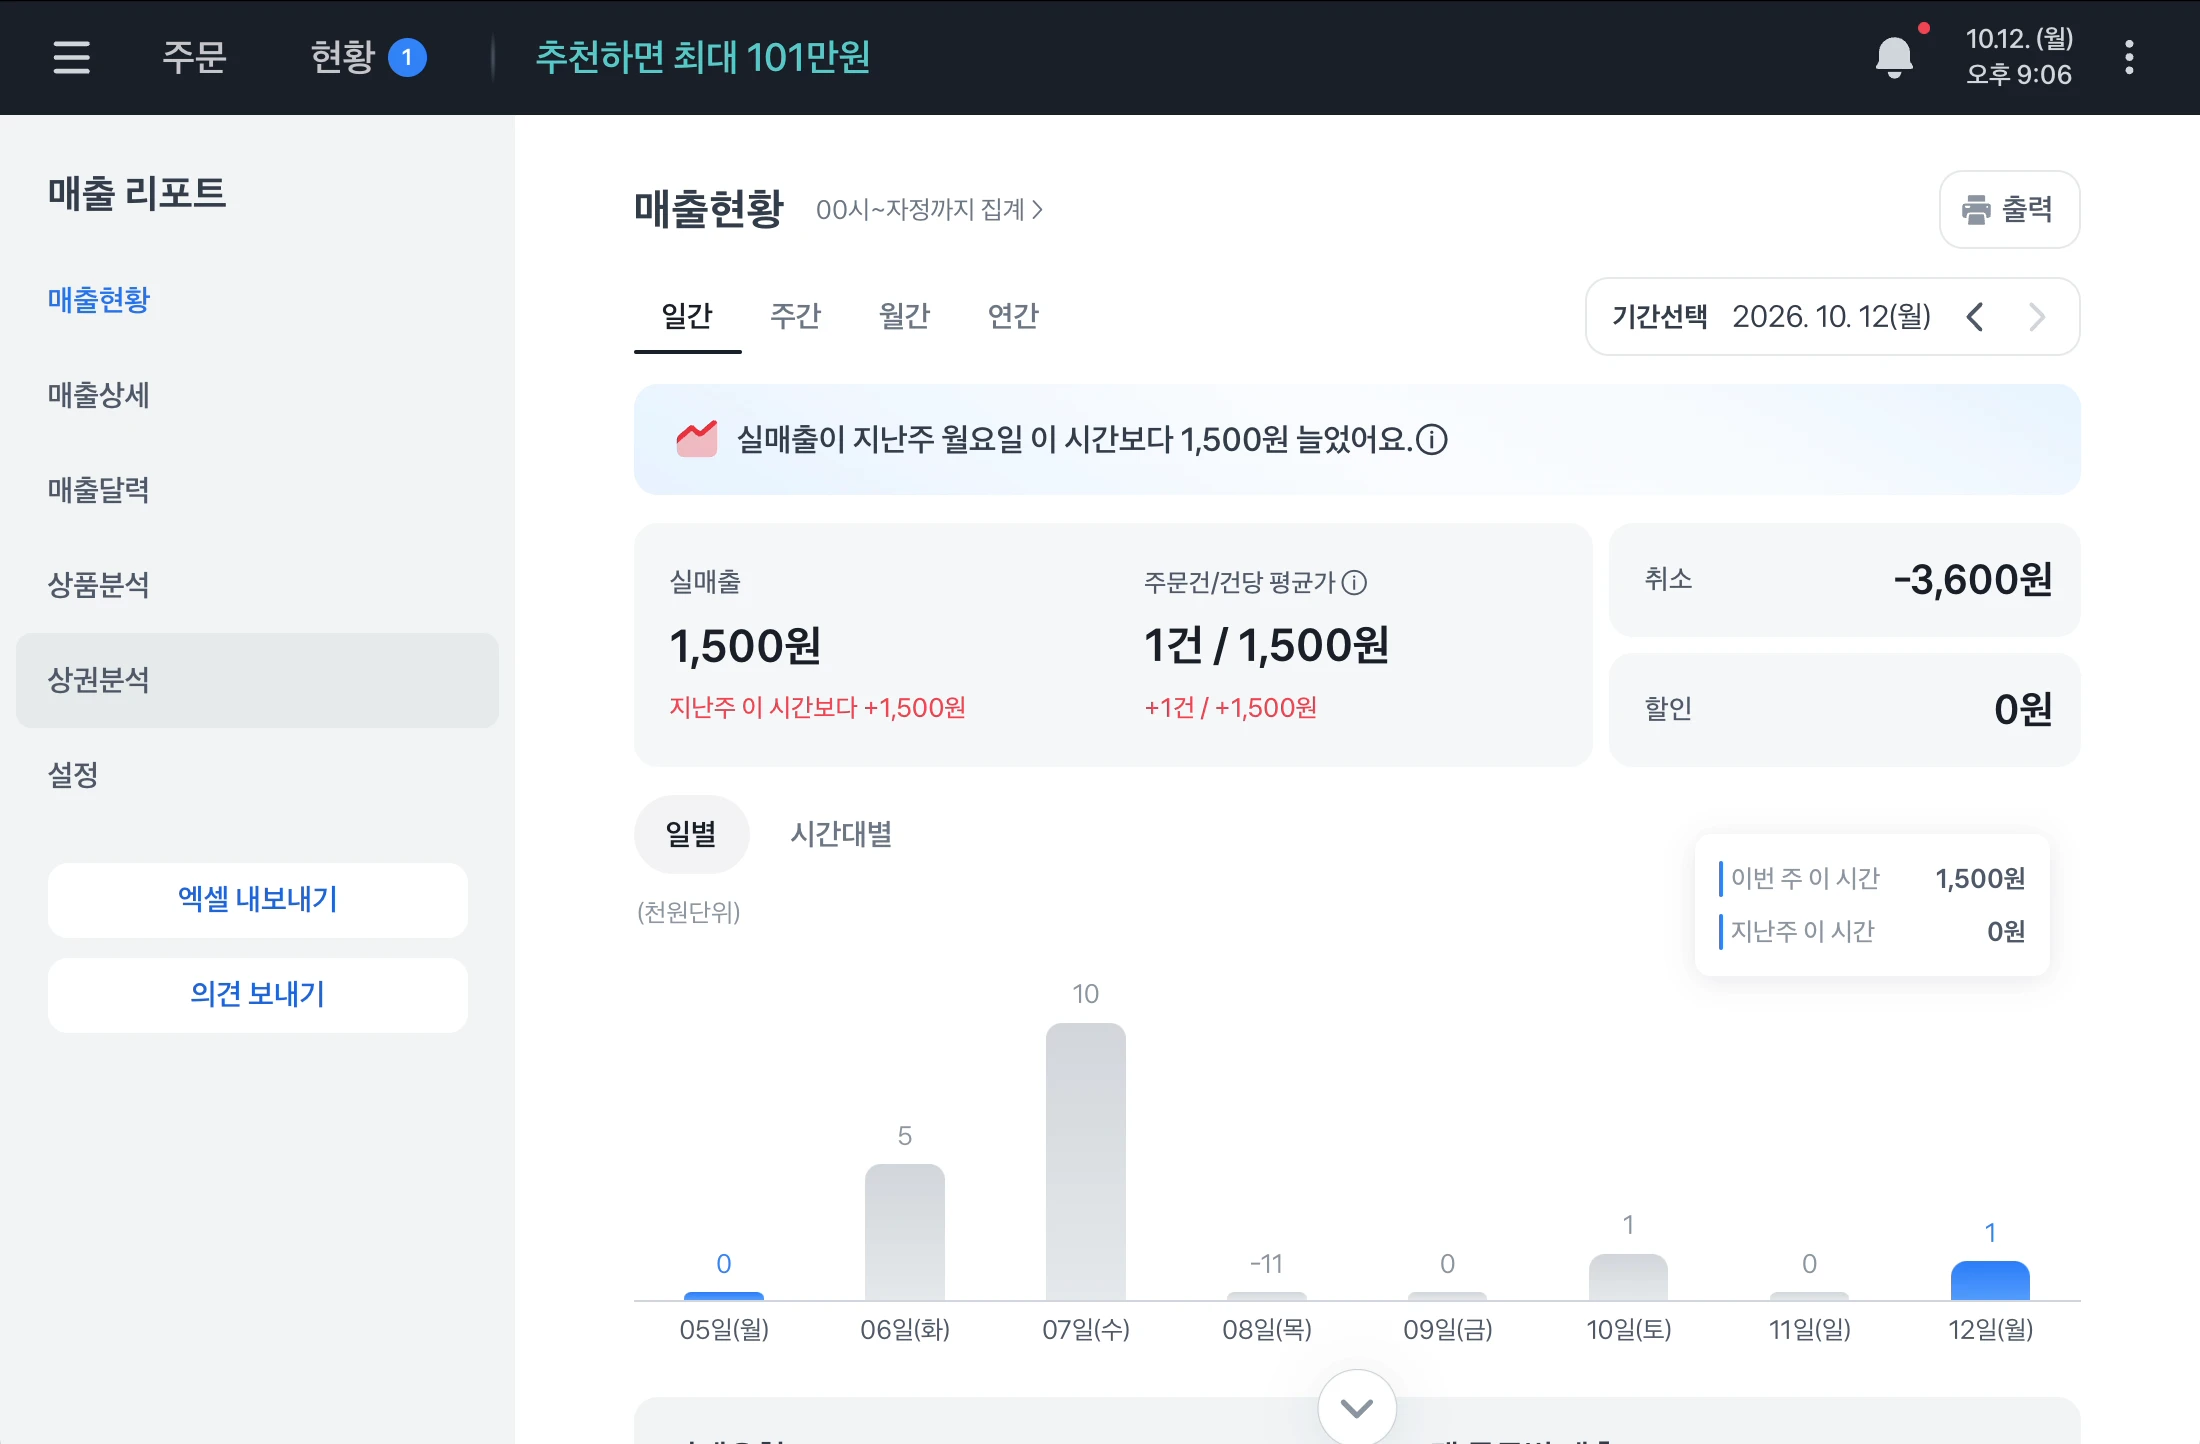The width and height of the screenshot is (2200, 1444).
Task: Click the 07일(수) chart bar
Action: point(1086,1162)
